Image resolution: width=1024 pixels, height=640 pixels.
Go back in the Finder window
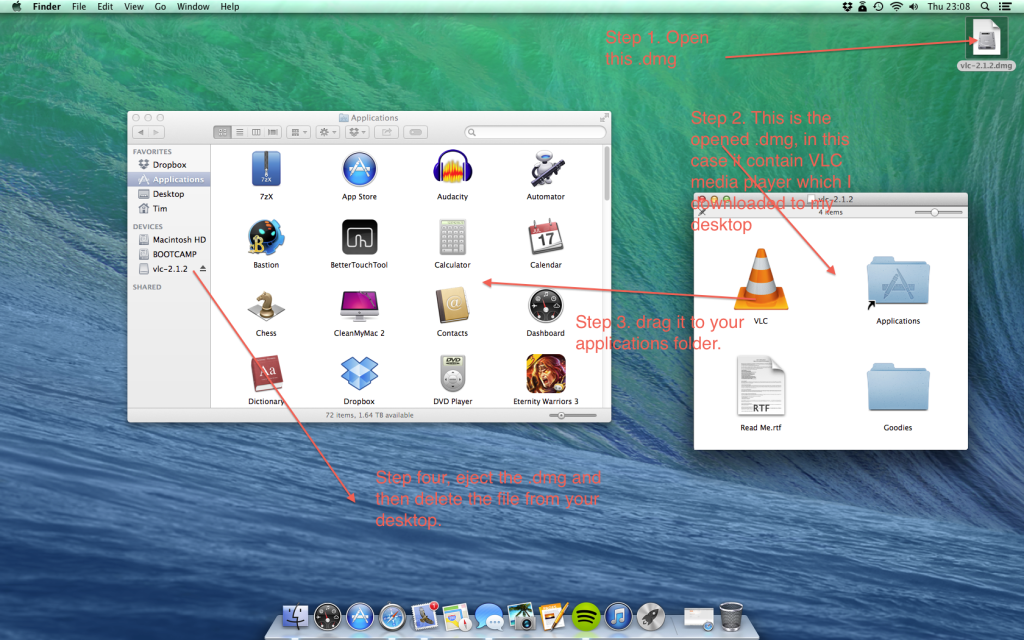point(140,132)
